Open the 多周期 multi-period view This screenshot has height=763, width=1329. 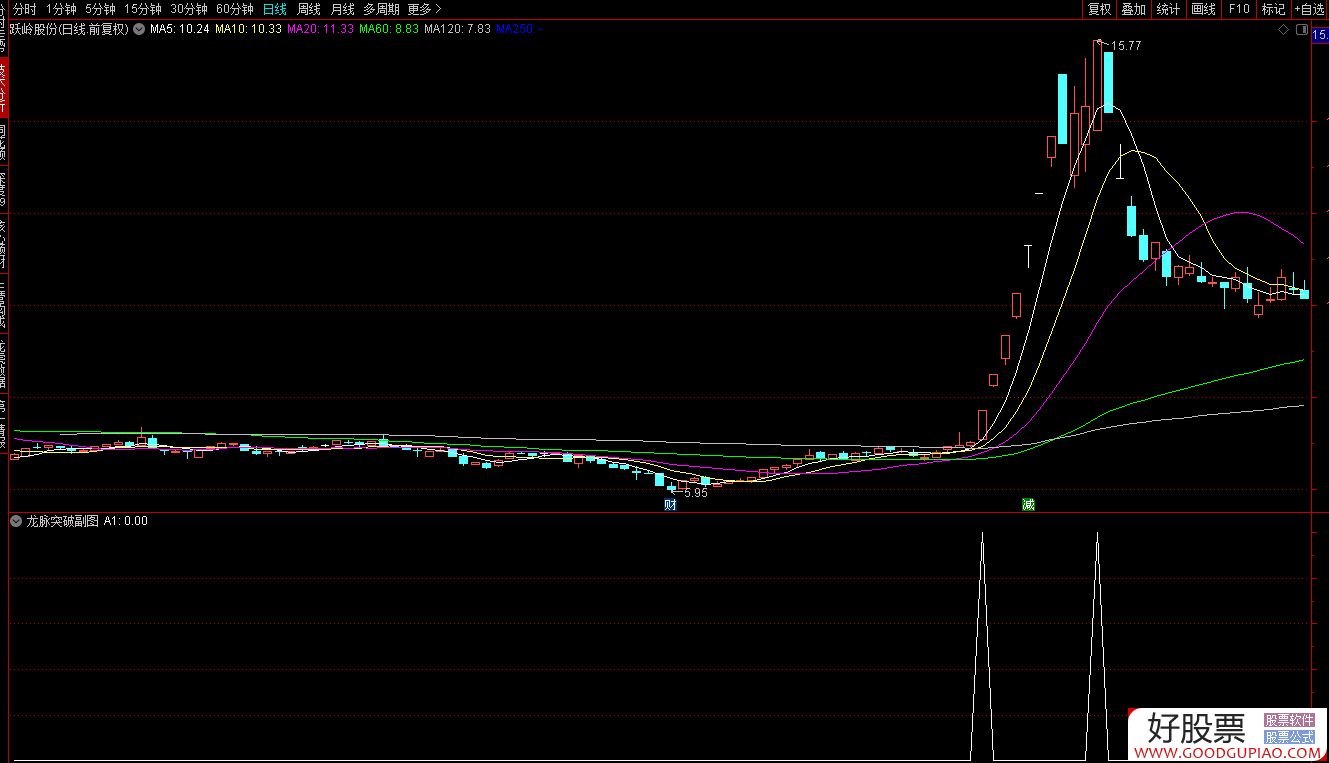tap(381, 9)
